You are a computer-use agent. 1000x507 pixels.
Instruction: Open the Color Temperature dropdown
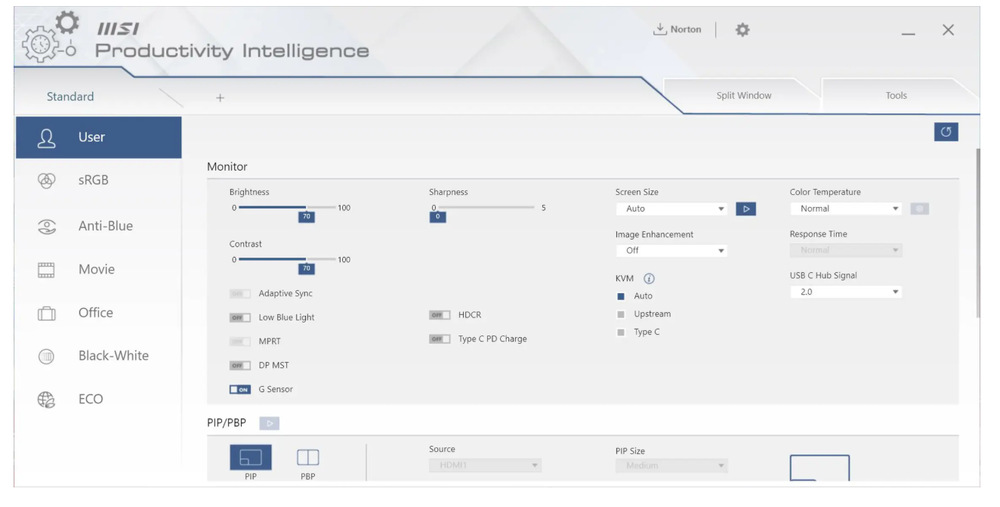point(846,209)
